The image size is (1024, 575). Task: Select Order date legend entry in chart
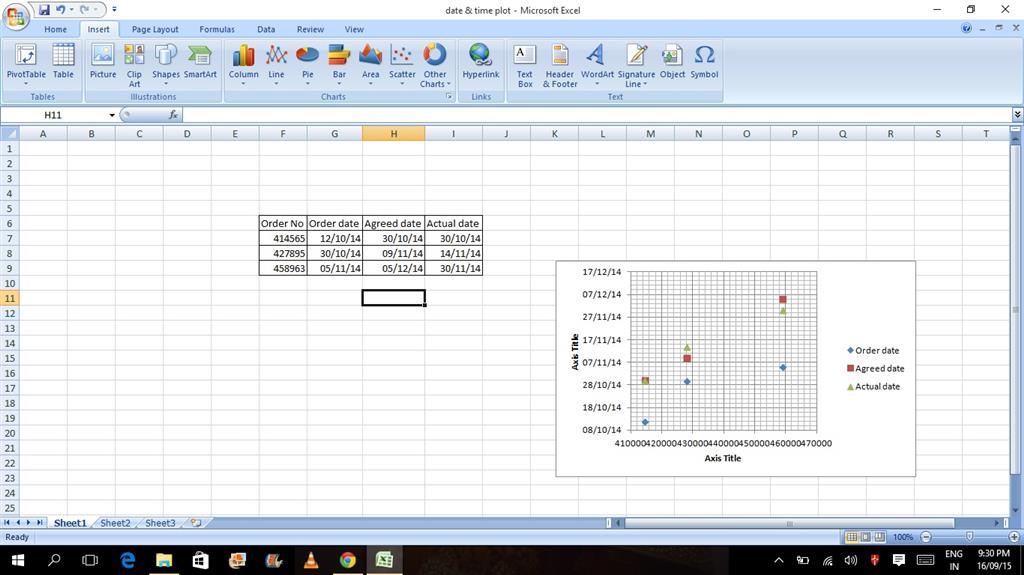tap(873, 350)
